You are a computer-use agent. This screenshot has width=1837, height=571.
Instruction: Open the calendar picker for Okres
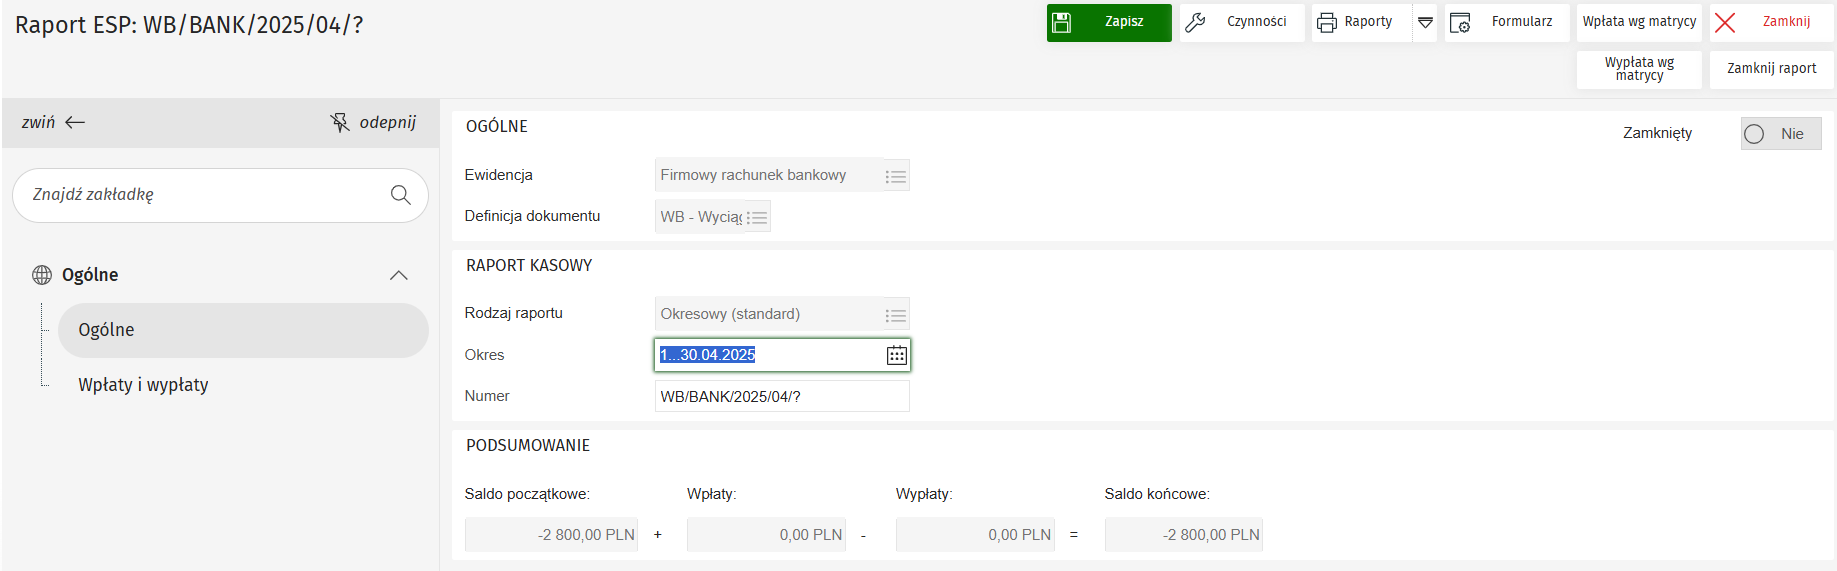[x=896, y=355]
